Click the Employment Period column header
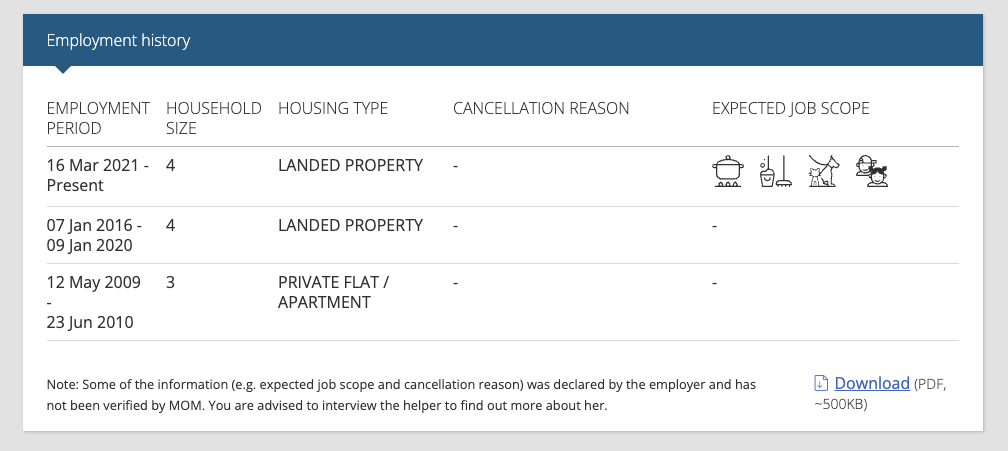The height and width of the screenshot is (451, 1008). [x=98, y=118]
